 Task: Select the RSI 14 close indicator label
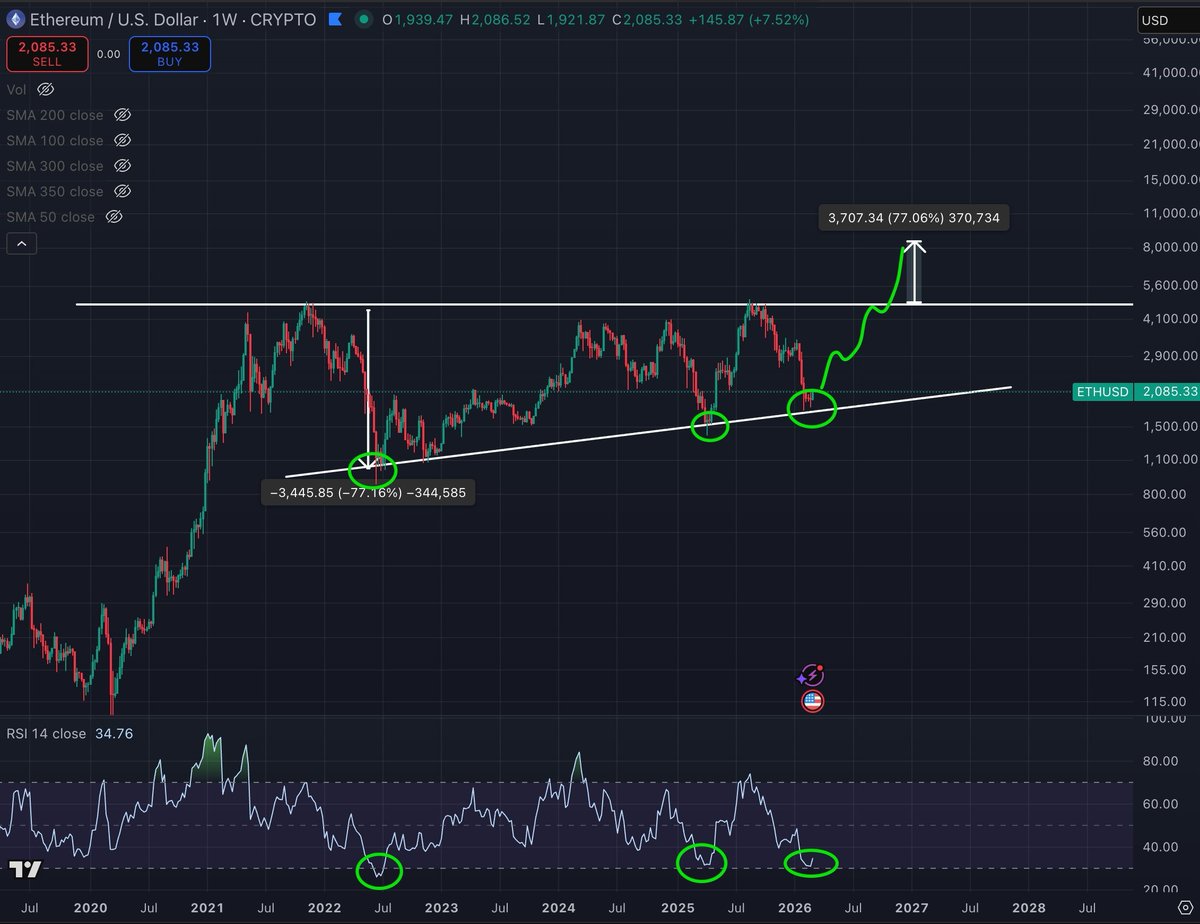tap(46, 734)
